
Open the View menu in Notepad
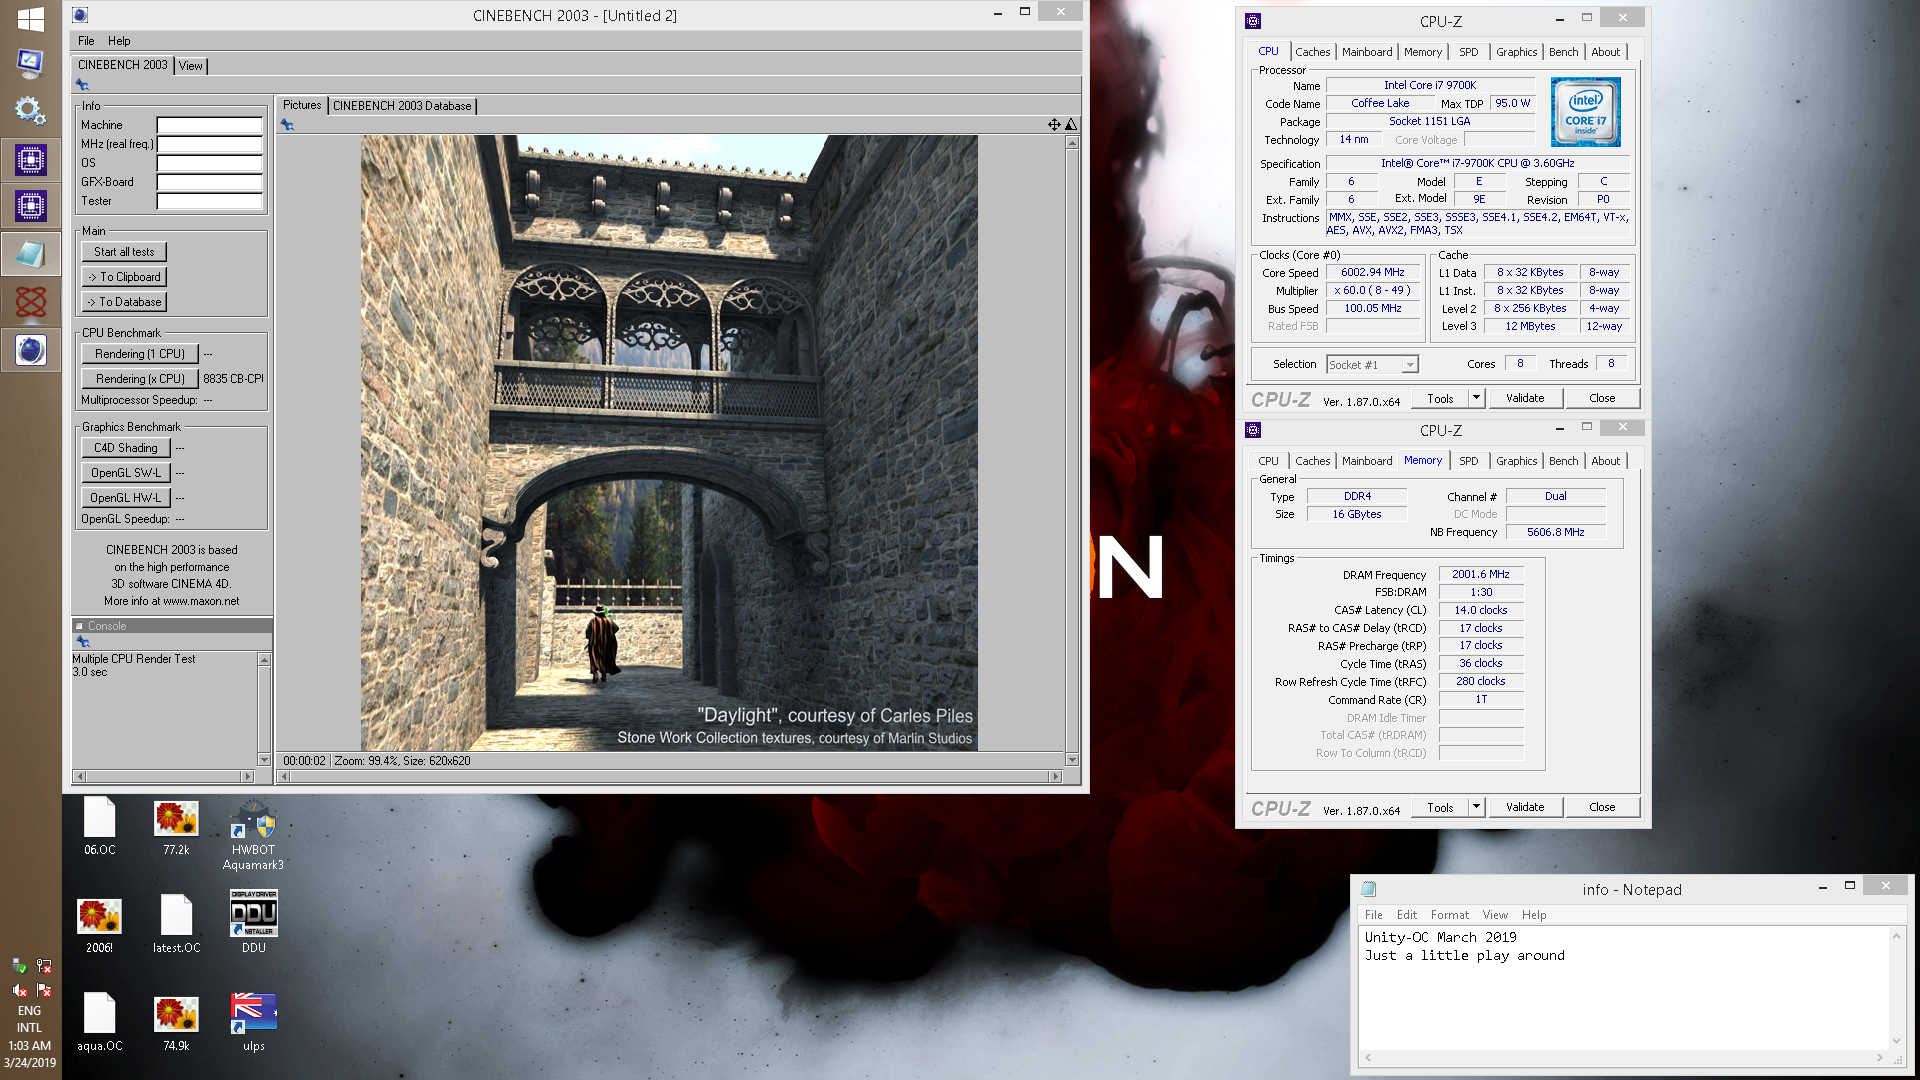tap(1495, 915)
